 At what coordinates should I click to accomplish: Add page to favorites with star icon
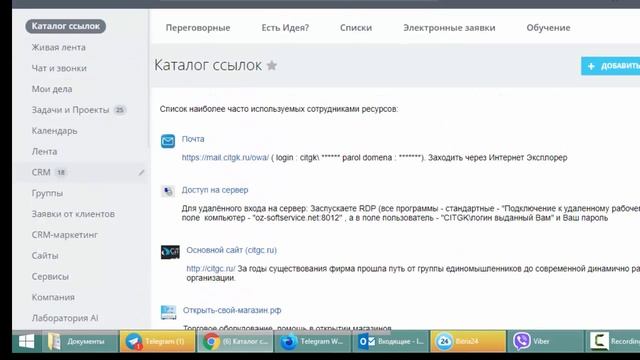(x=272, y=65)
